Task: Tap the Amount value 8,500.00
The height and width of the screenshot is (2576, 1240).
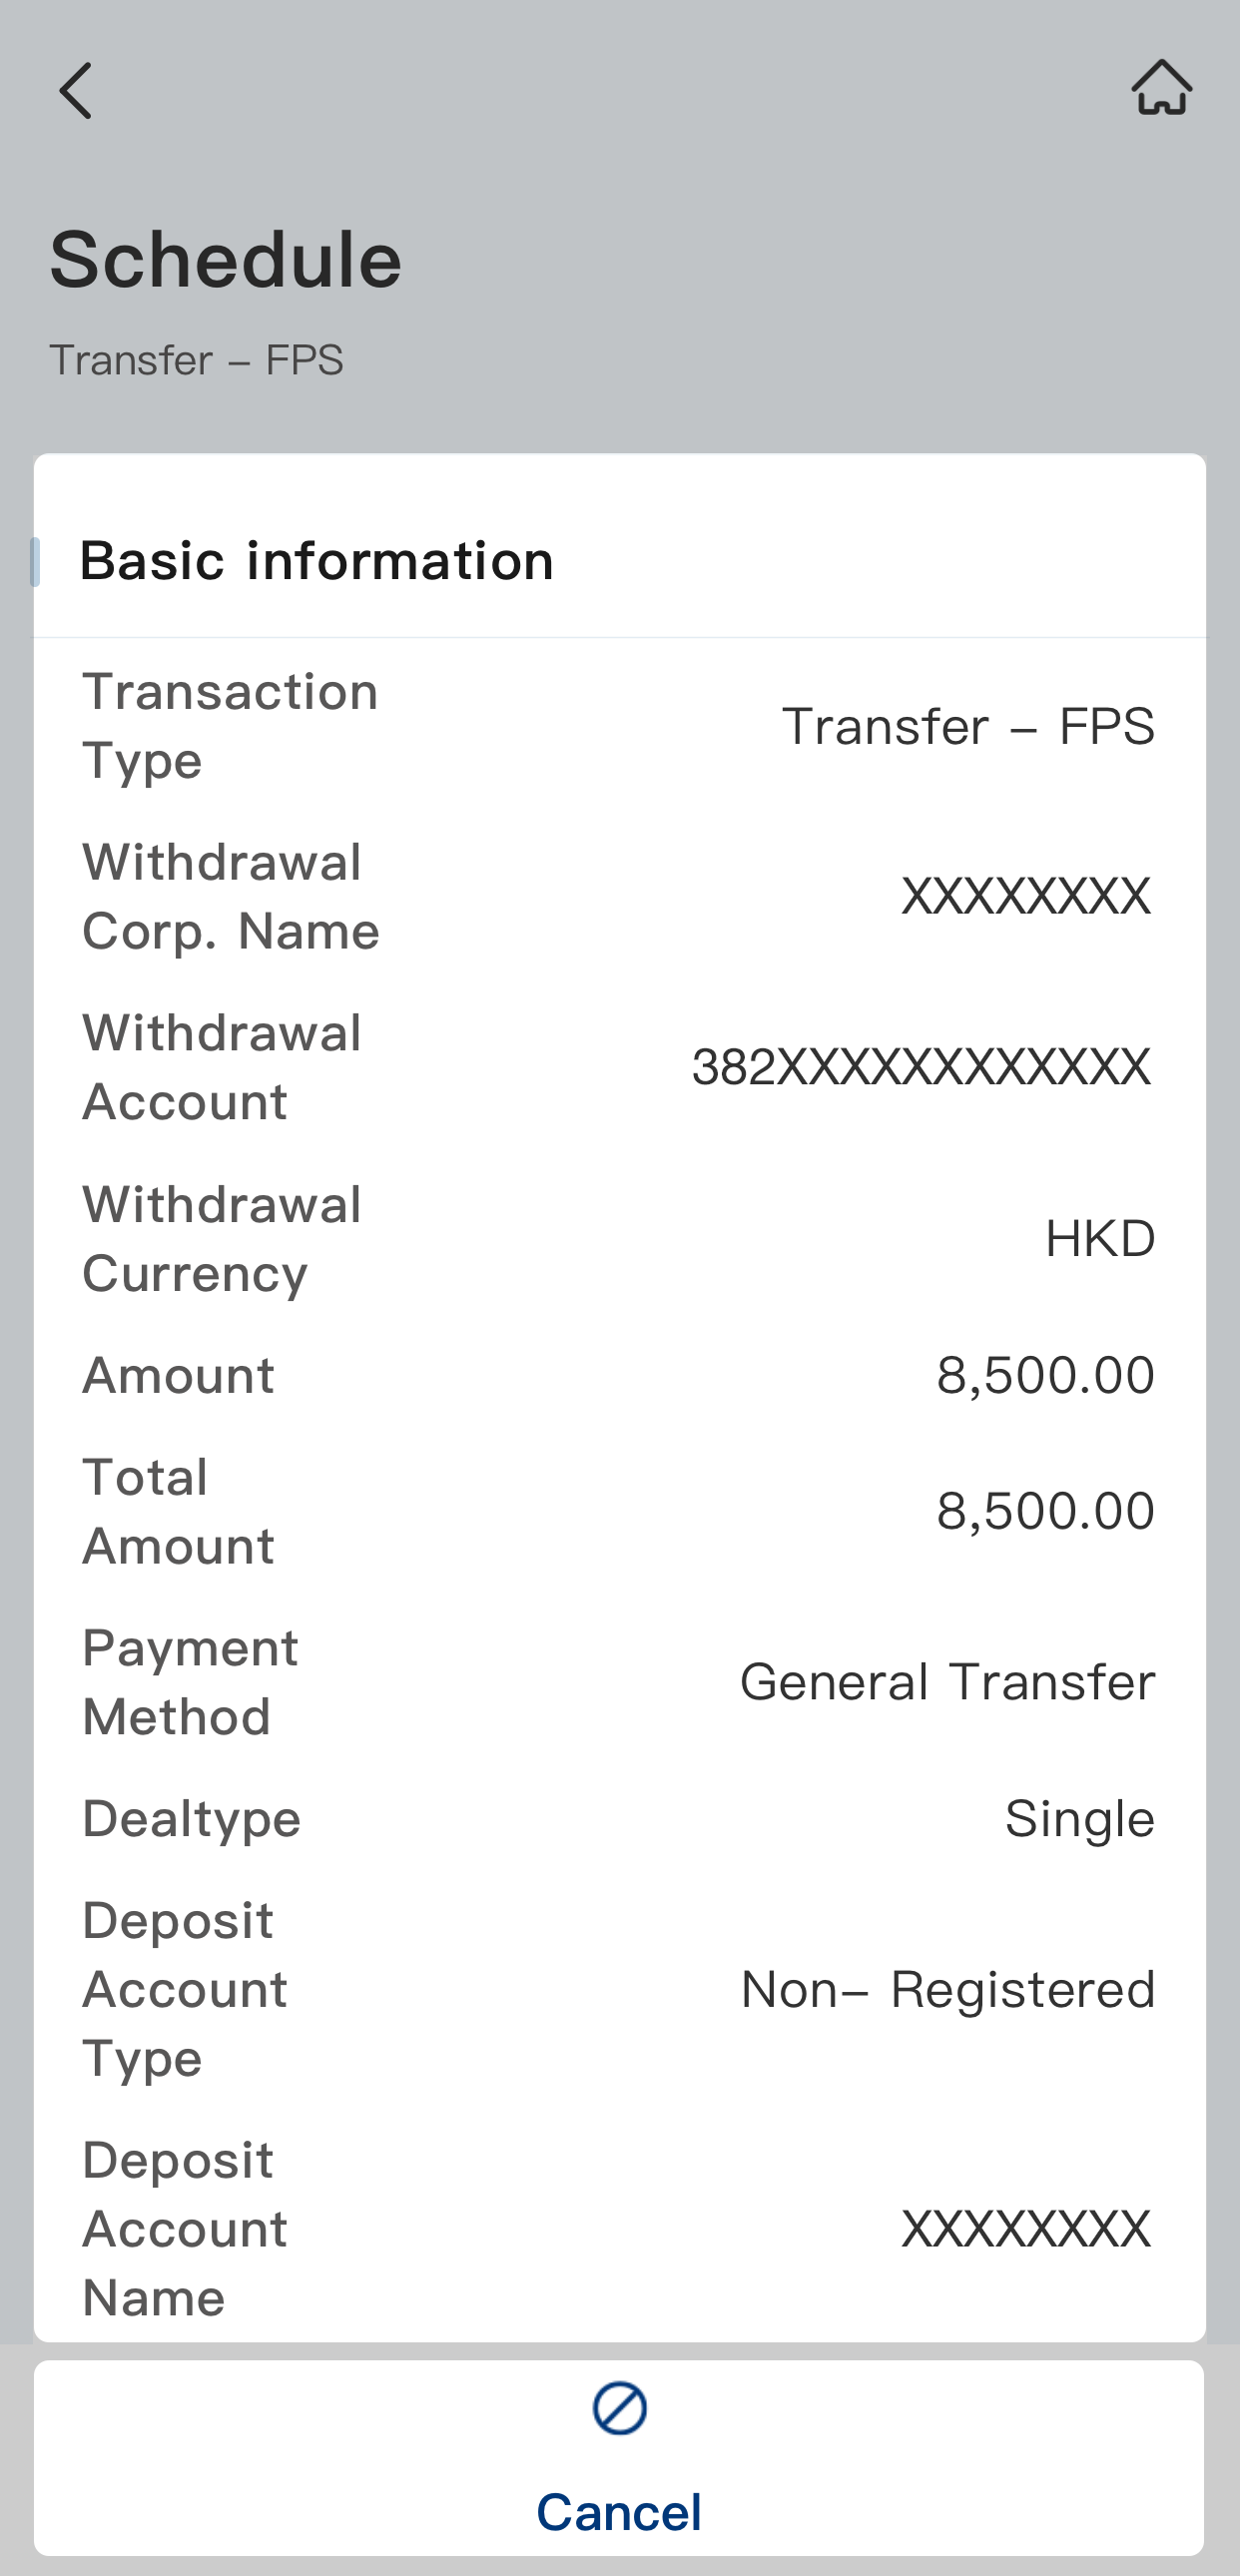Action: tap(1045, 1375)
